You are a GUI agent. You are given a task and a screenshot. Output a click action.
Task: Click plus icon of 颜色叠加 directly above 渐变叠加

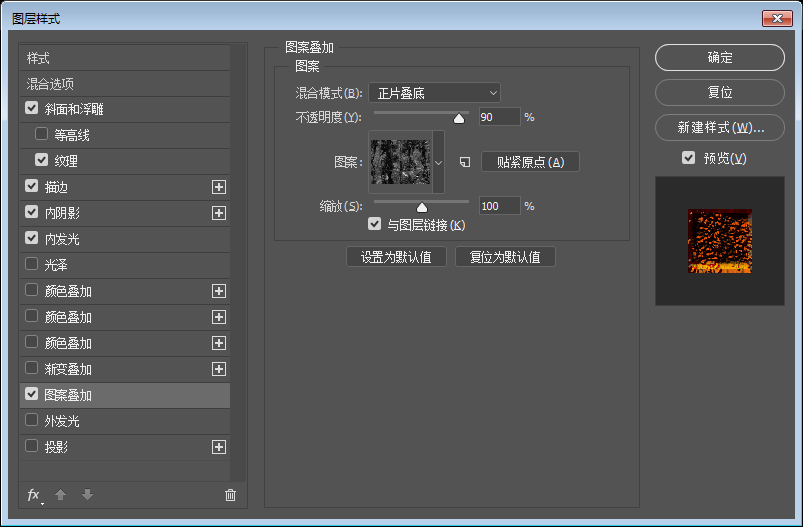[x=219, y=343]
